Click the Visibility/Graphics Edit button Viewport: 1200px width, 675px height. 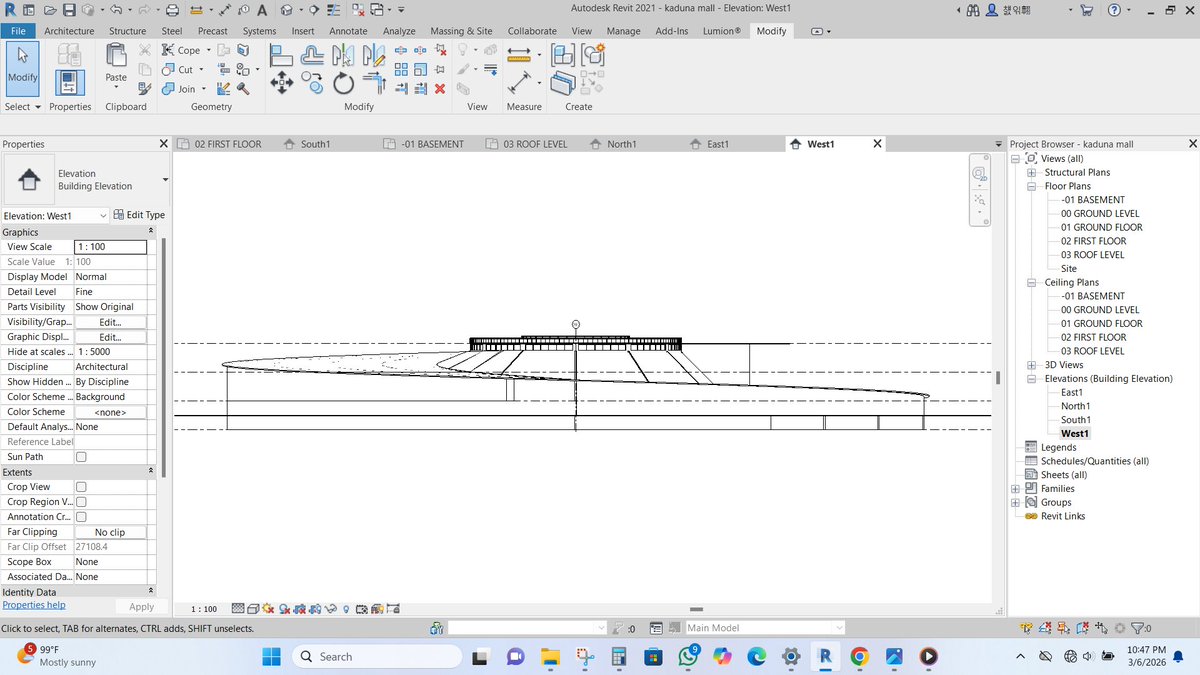tap(111, 322)
